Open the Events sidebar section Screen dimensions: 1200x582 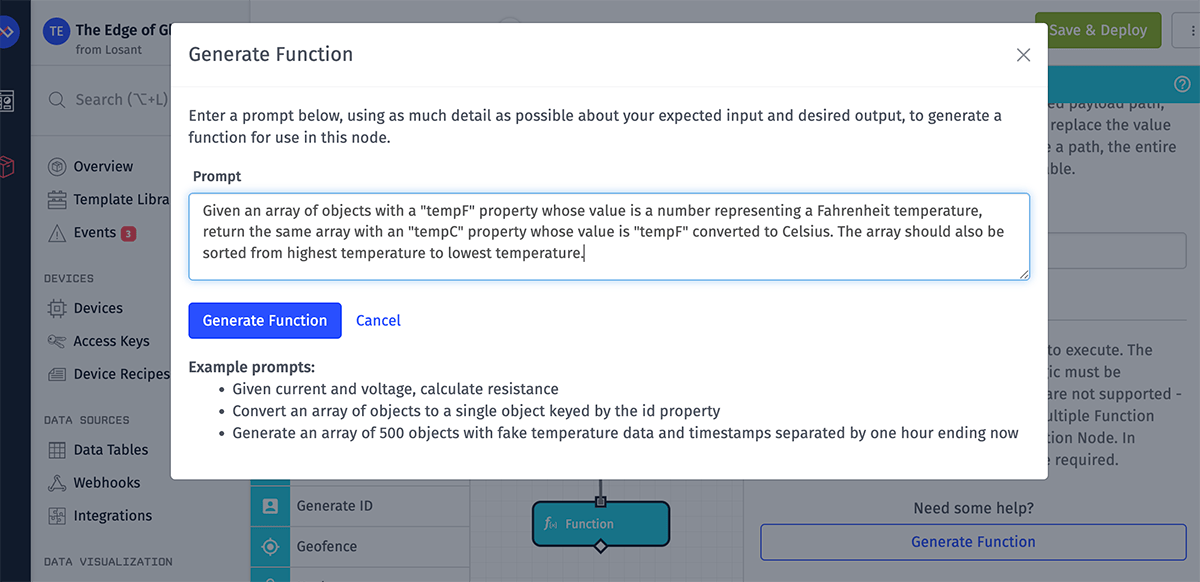pos(95,233)
